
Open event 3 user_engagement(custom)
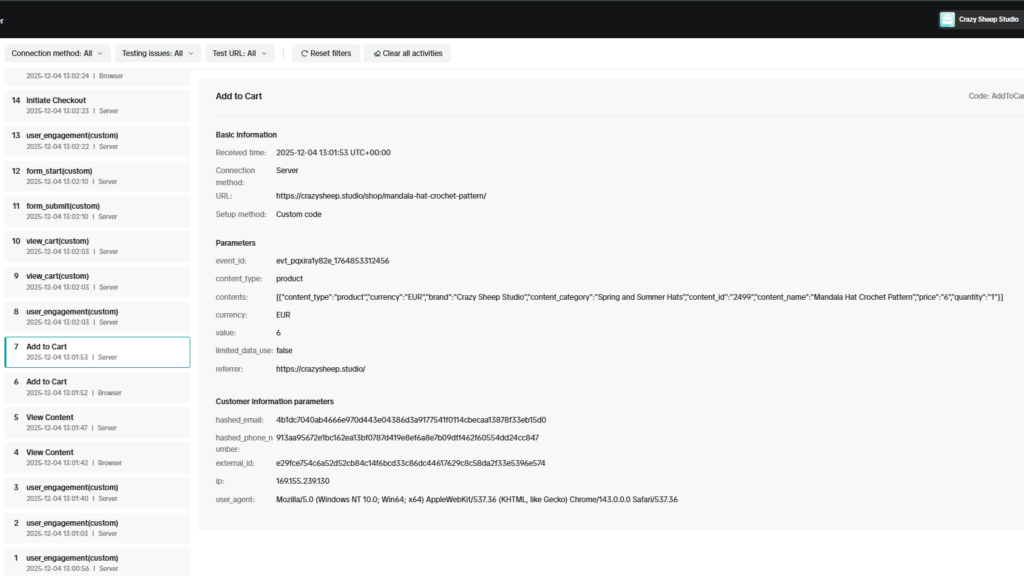pyautogui.click(x=97, y=492)
